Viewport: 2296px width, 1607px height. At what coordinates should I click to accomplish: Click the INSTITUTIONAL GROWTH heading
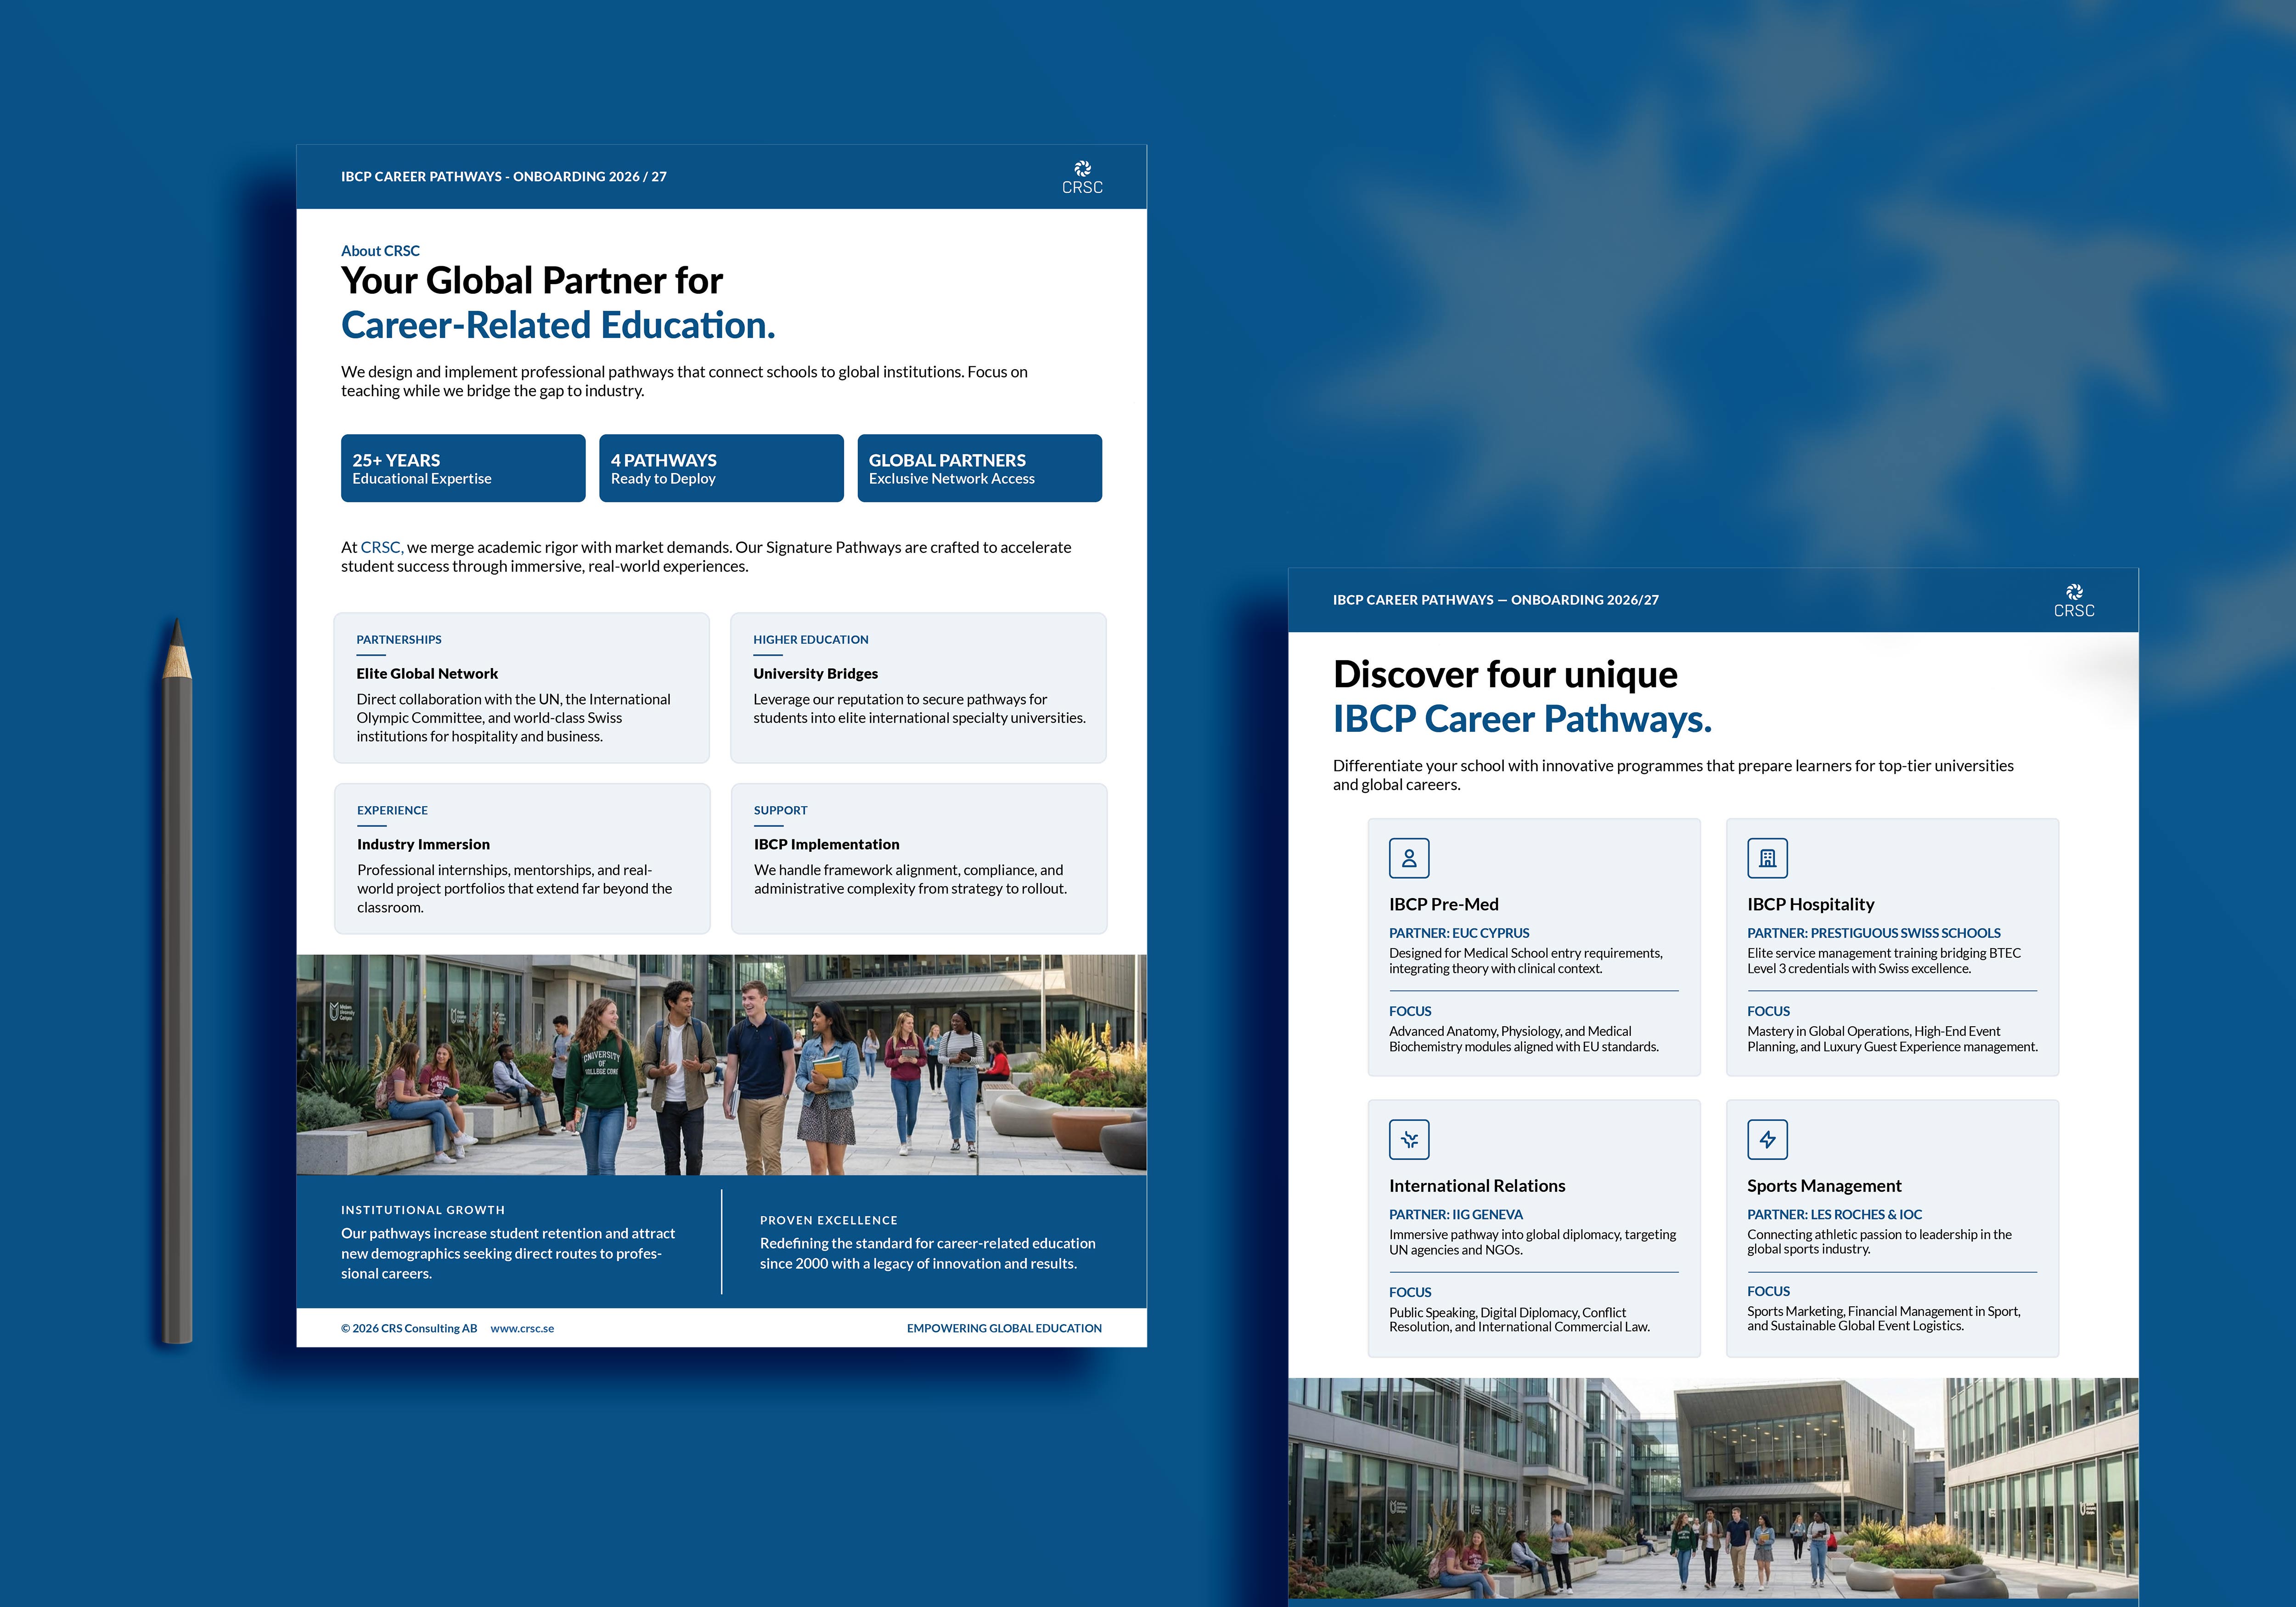(x=423, y=1210)
